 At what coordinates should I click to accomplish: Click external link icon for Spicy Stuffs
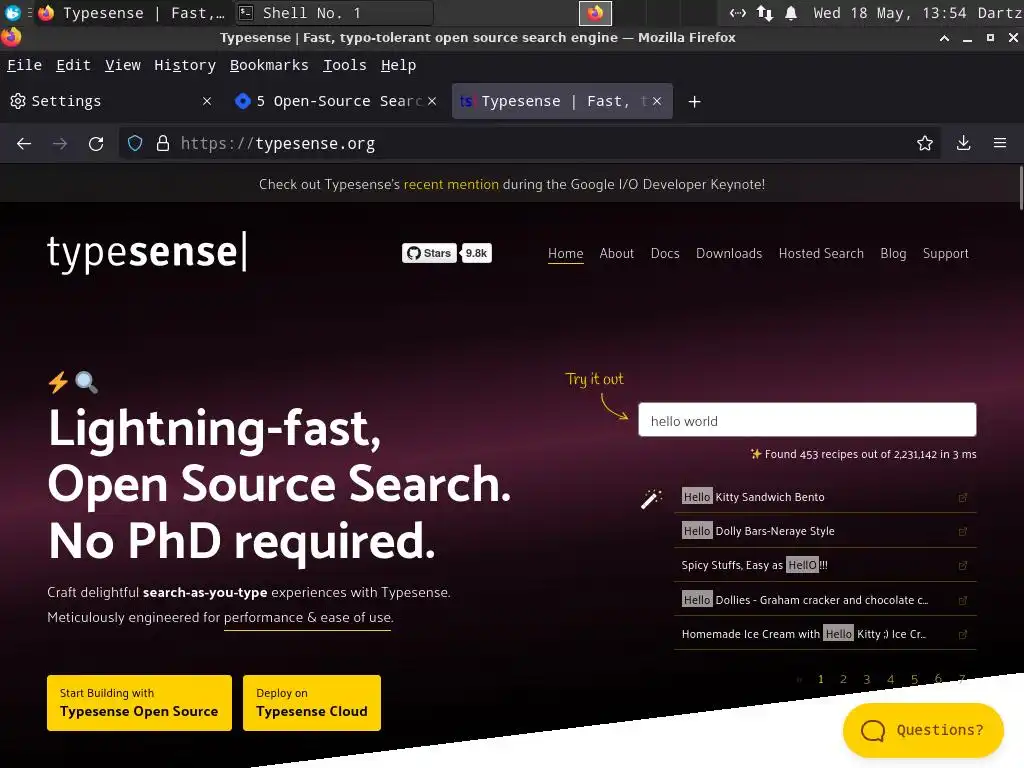(963, 566)
